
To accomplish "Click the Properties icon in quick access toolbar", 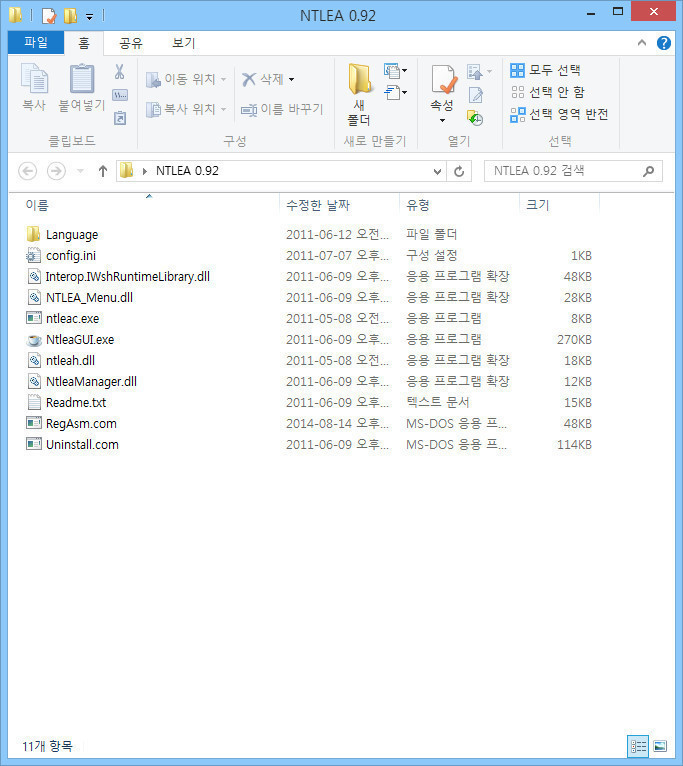I will [49, 16].
